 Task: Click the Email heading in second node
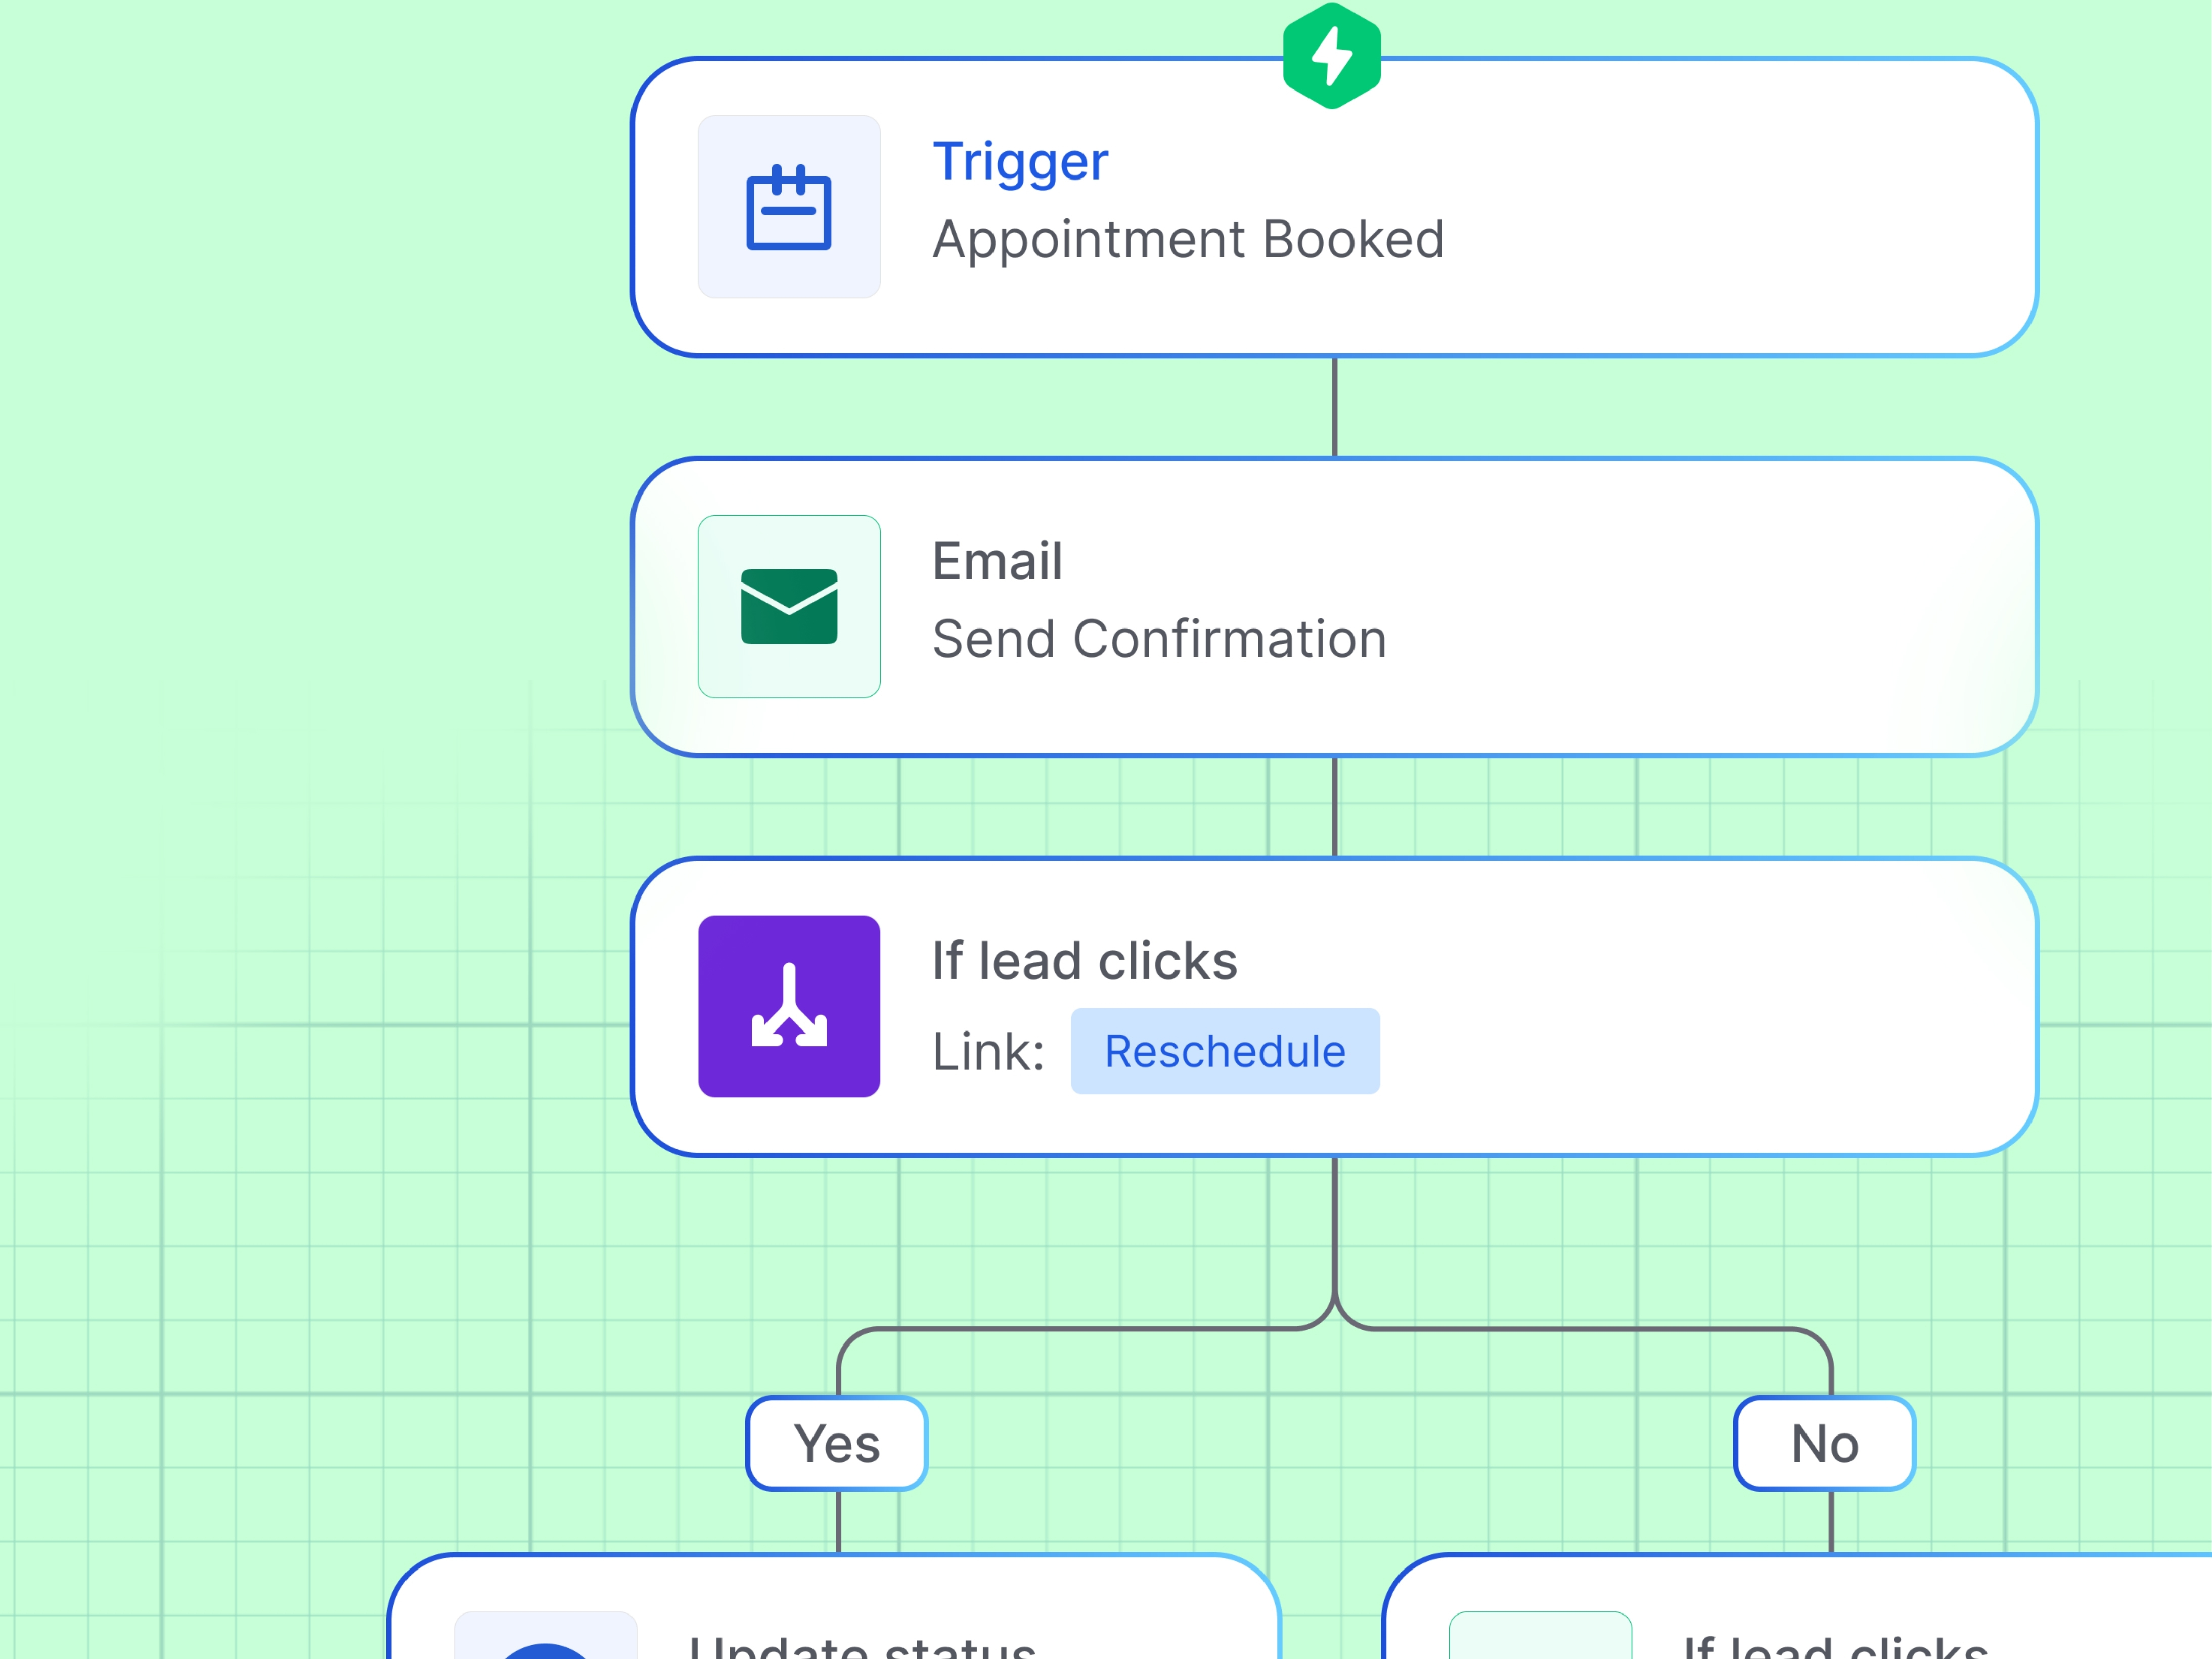(997, 561)
